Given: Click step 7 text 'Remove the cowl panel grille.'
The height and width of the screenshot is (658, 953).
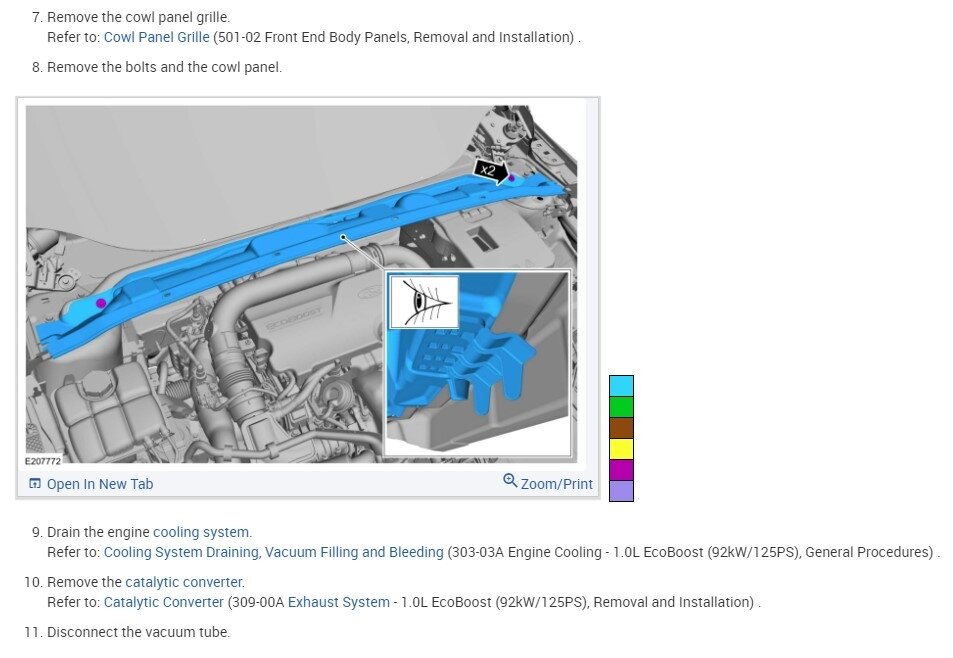Looking at the screenshot, I should pos(139,17).
